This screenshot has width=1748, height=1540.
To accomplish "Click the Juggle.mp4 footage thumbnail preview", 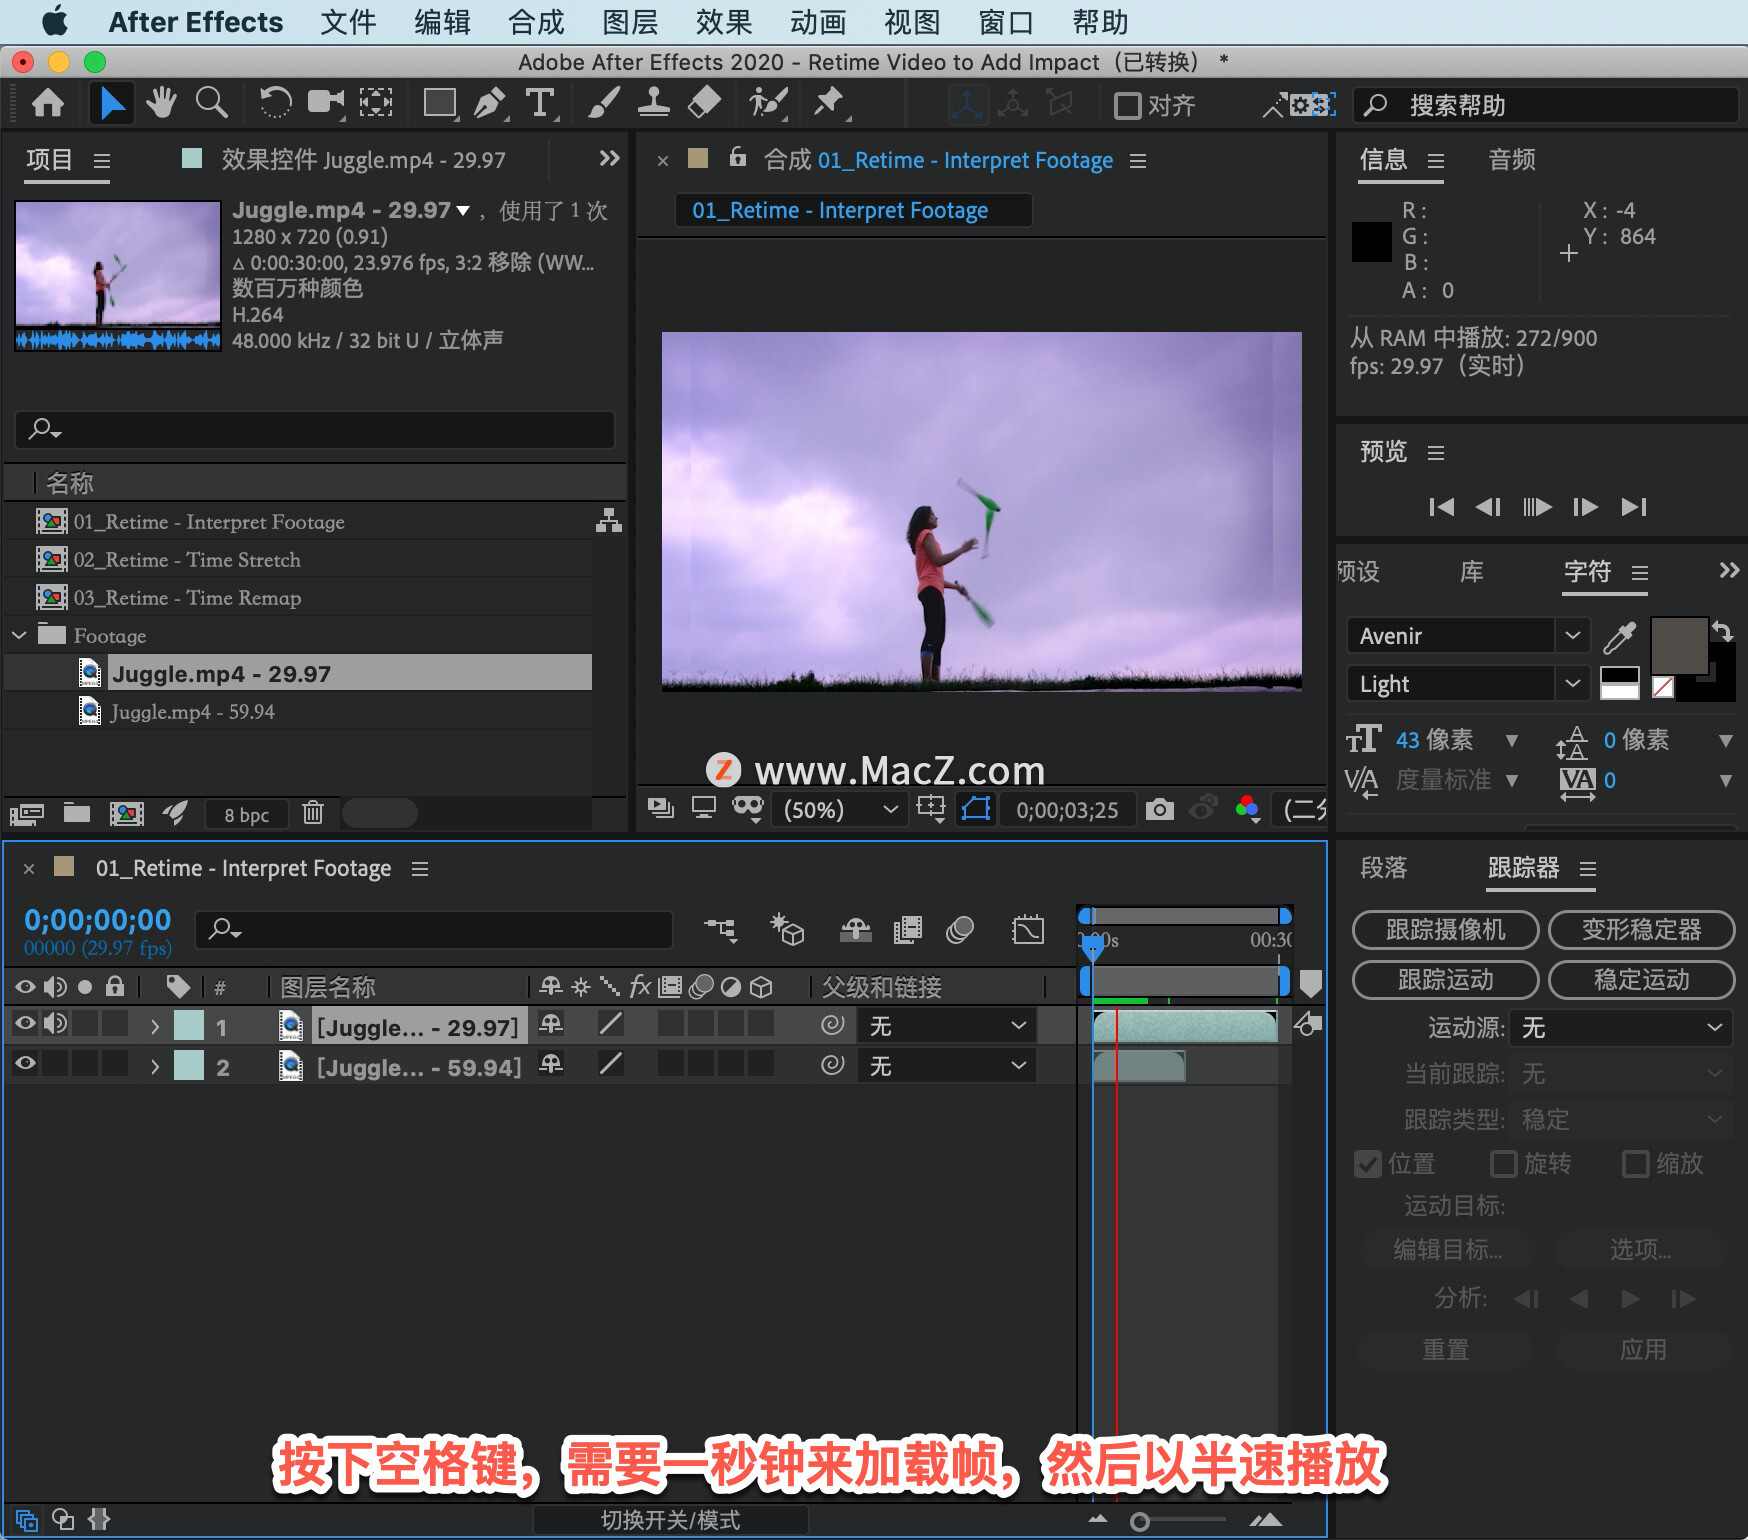I will [x=118, y=275].
